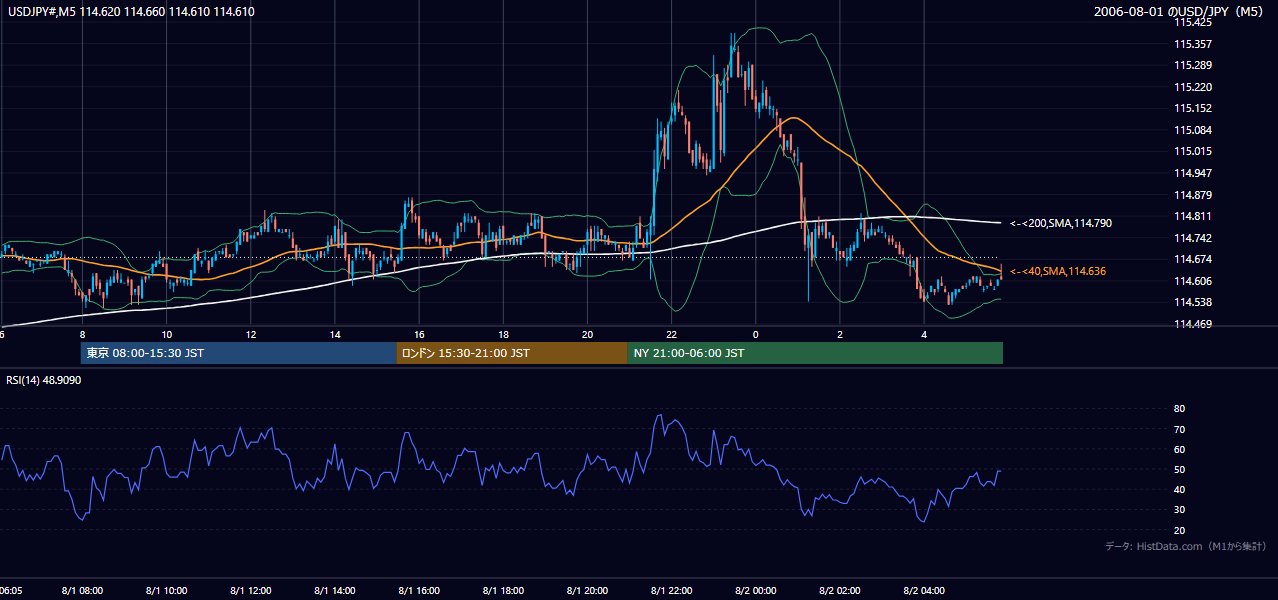Click the 2006-08-01 USD/JPY (M5) chart title

(x=1180, y=12)
